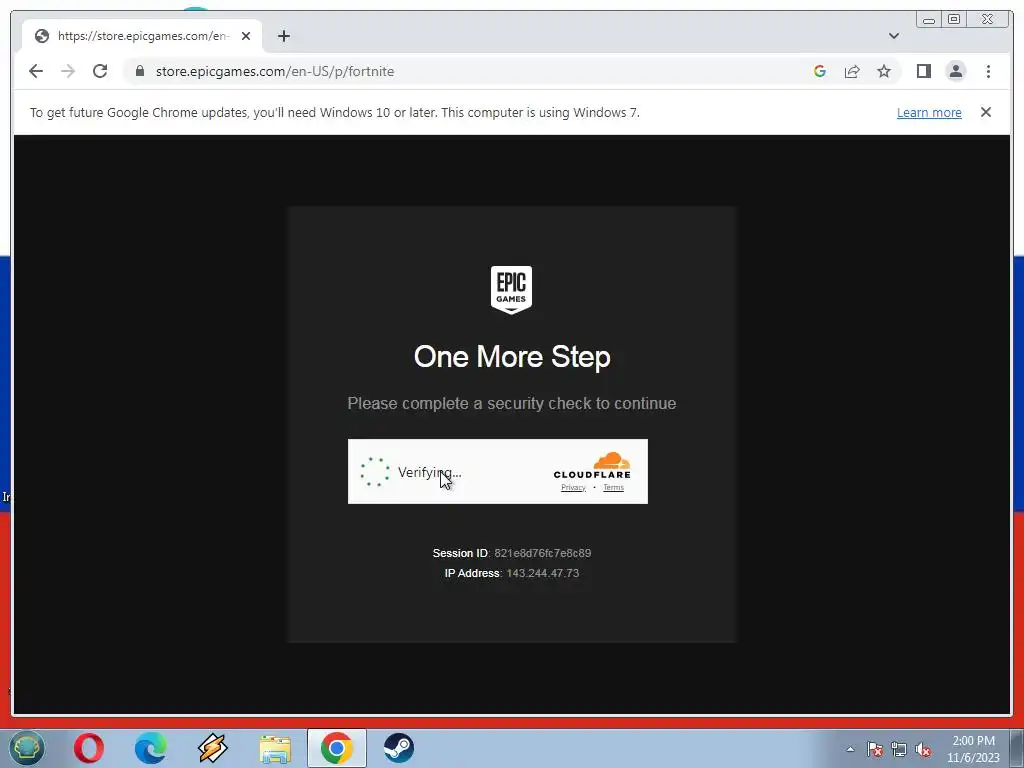The image size is (1024, 768).
Task: Open the clock showing 2:00 PM
Action: point(973,749)
